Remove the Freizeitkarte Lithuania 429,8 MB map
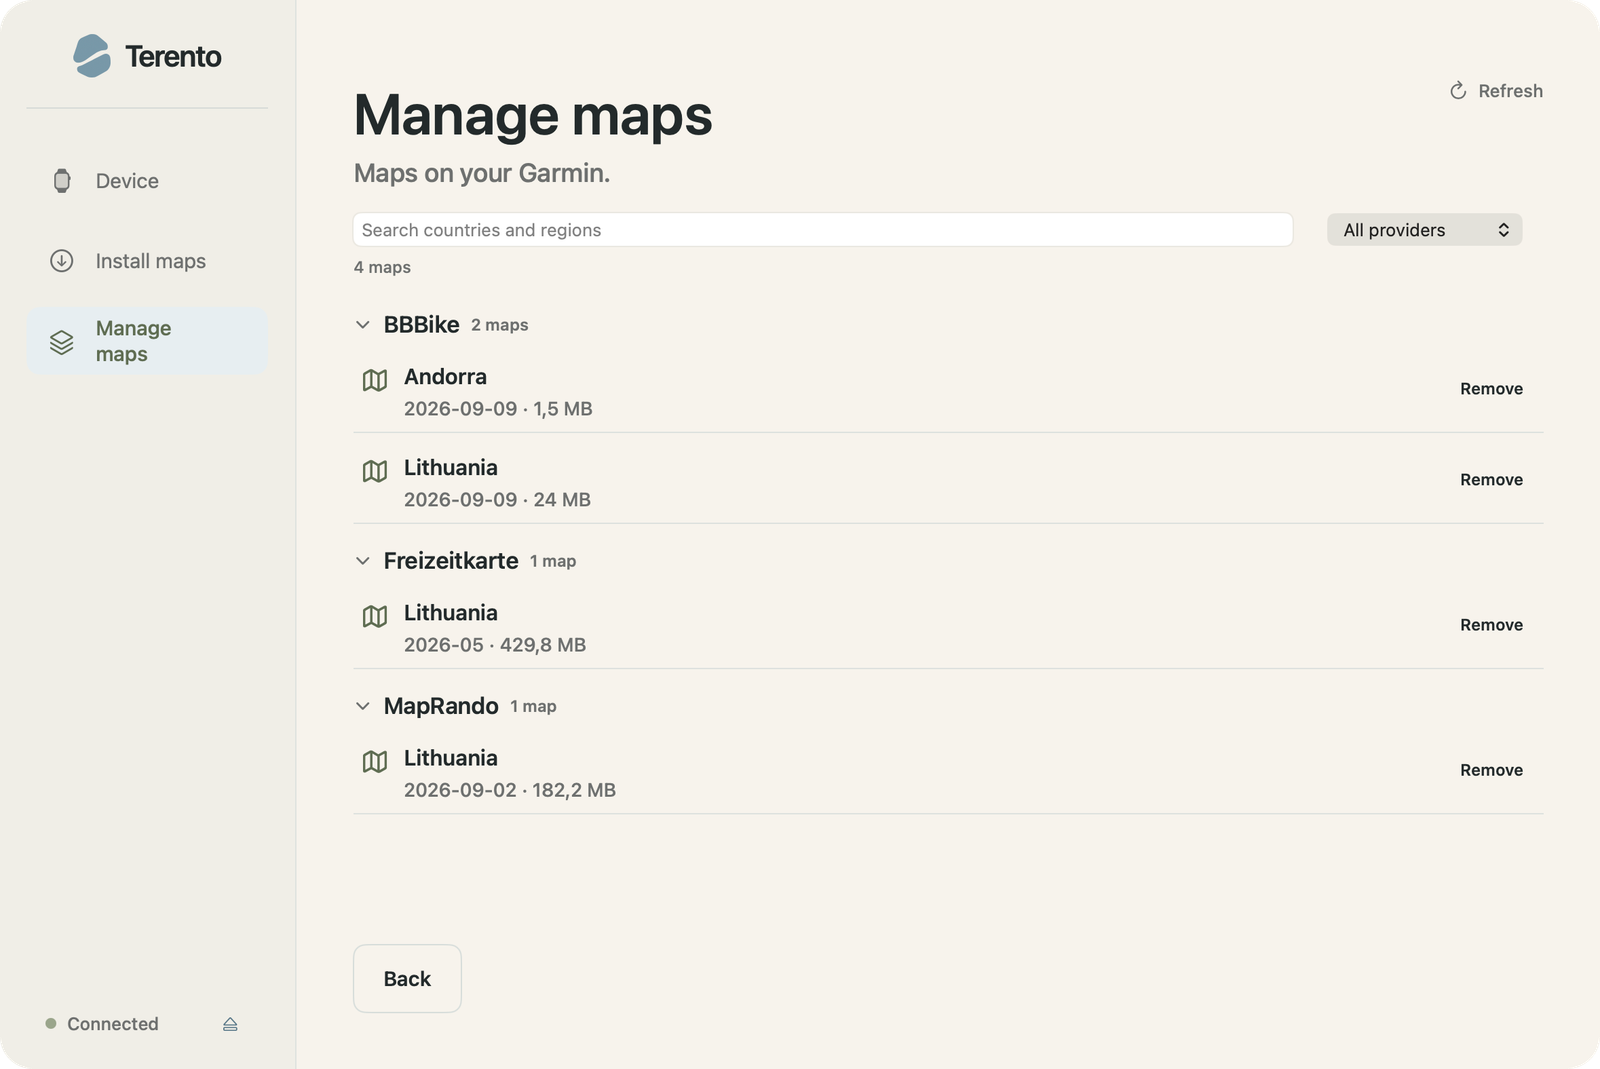 click(x=1491, y=625)
